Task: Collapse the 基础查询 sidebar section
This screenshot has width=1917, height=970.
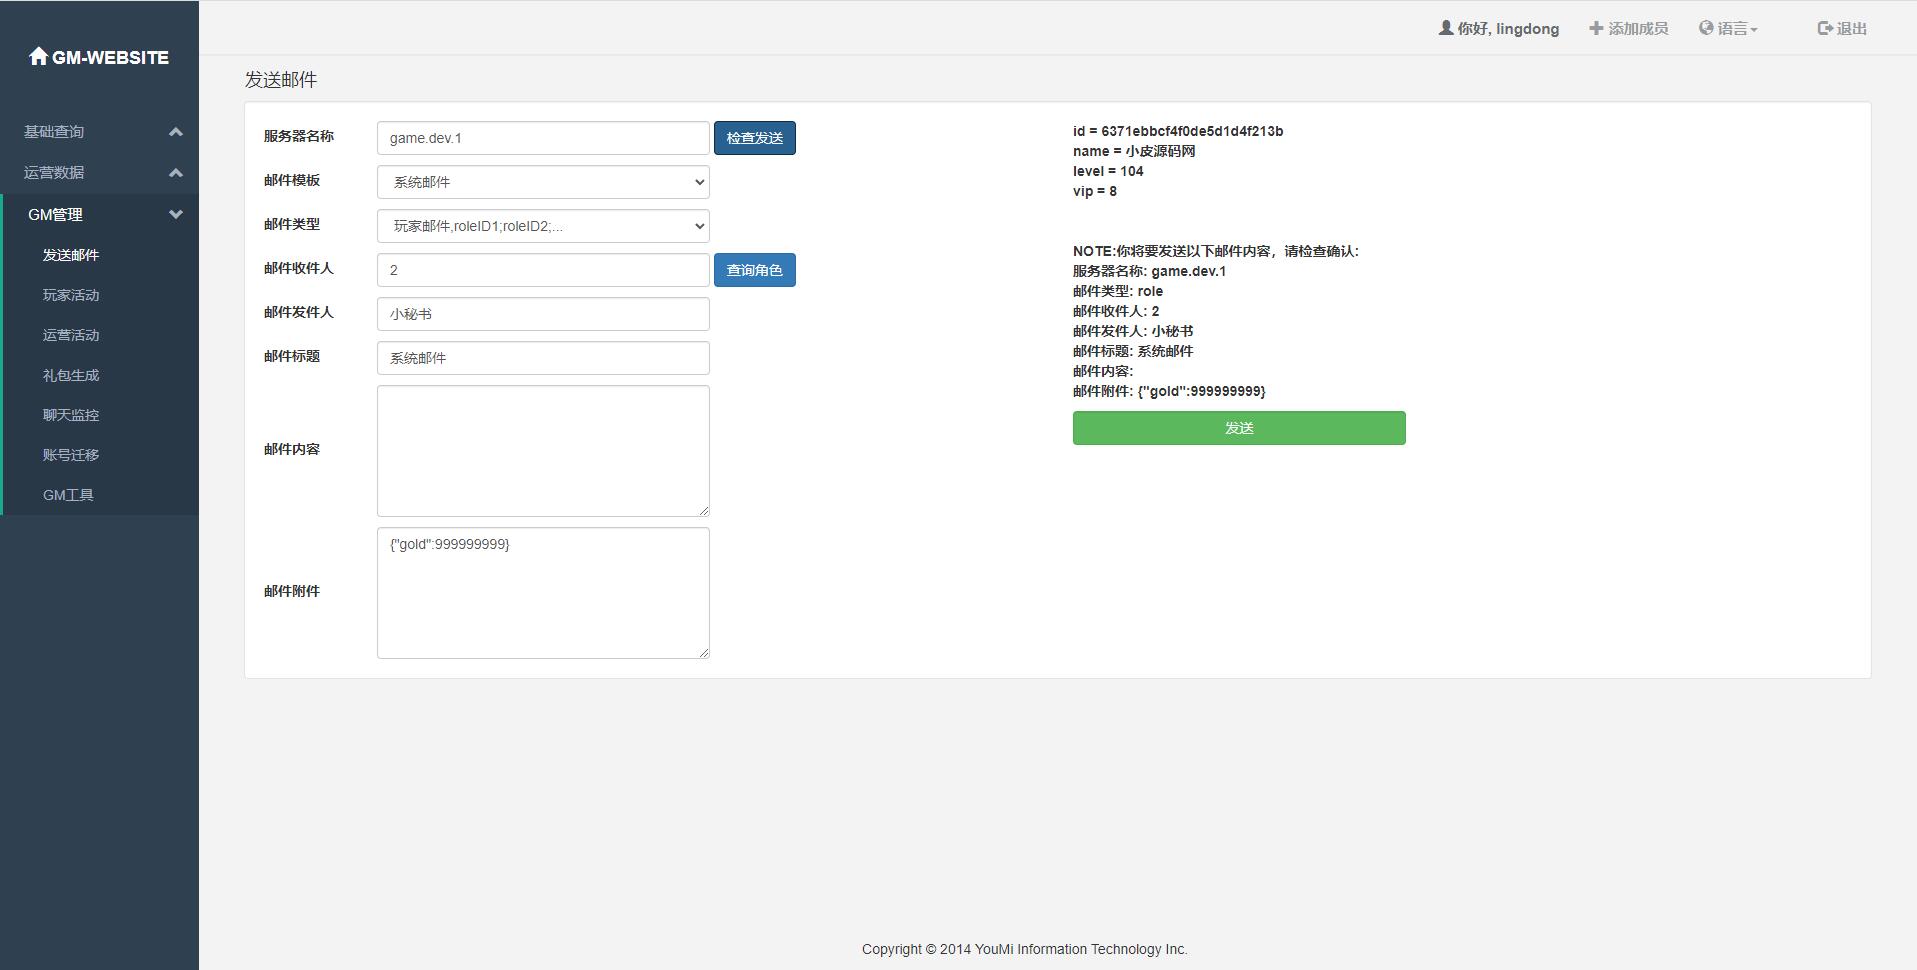Action: pos(99,131)
